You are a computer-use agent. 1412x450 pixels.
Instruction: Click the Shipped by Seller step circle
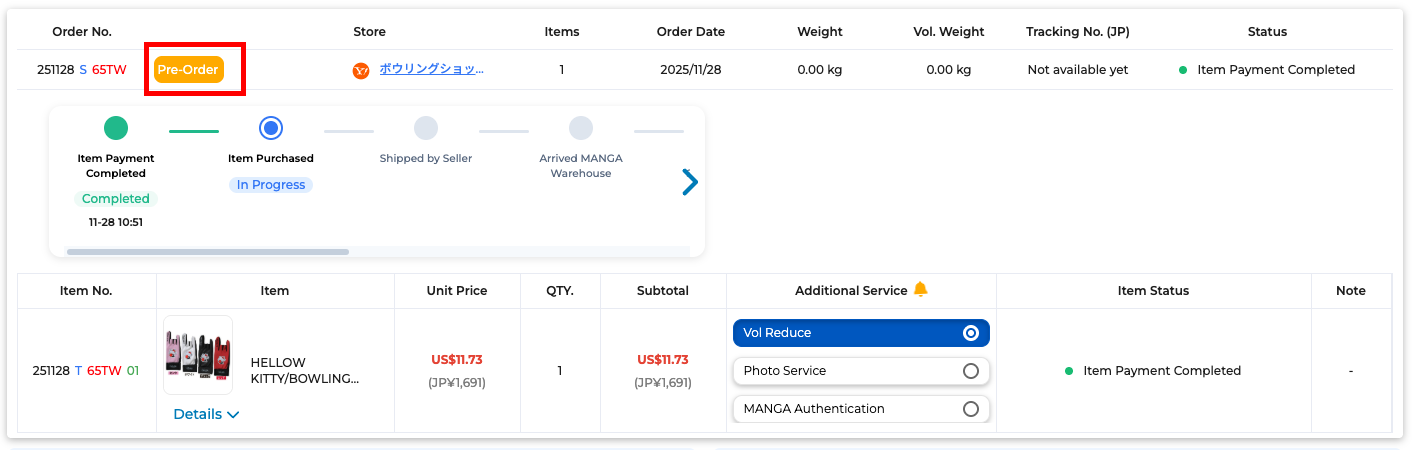pos(426,128)
